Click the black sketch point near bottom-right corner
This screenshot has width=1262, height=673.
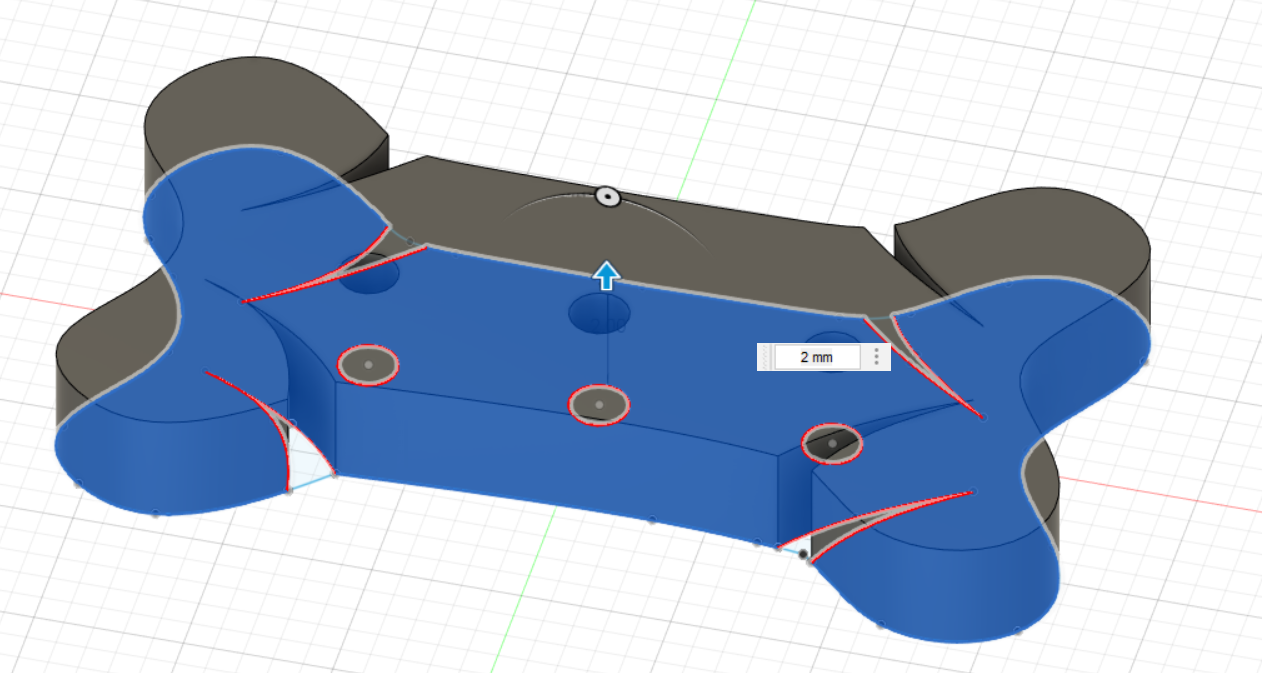803,553
